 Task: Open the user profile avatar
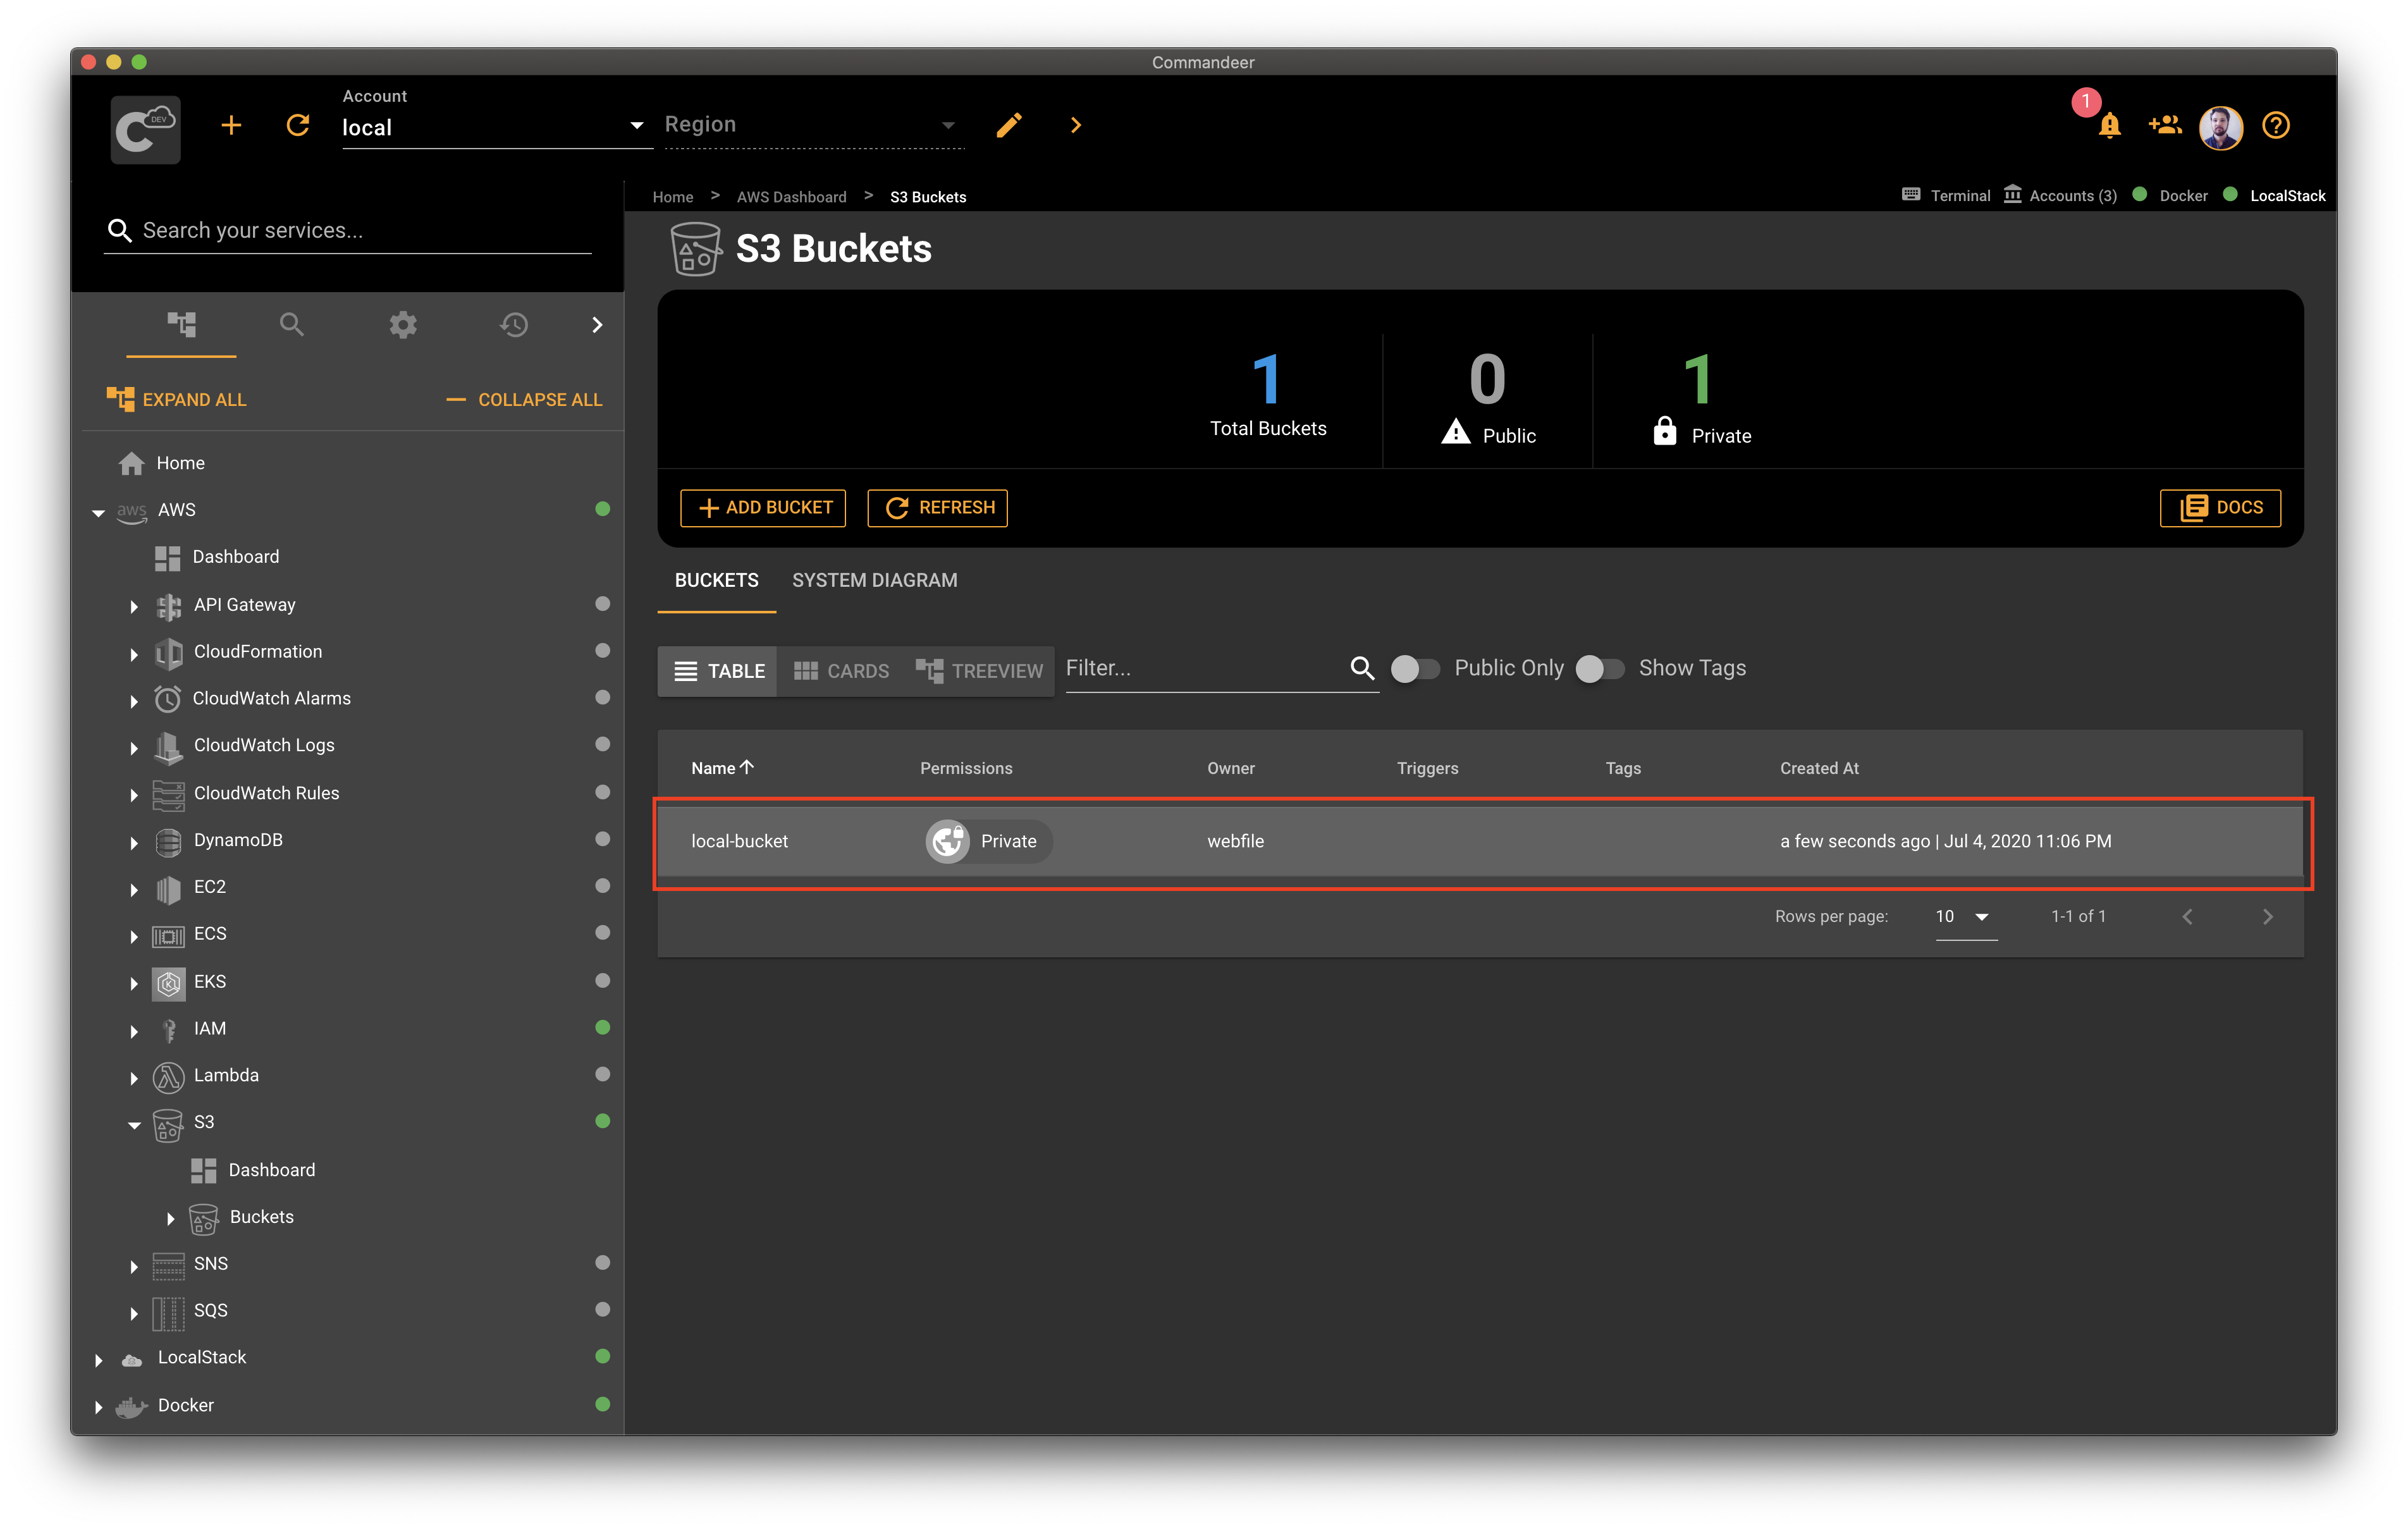[x=2220, y=127]
